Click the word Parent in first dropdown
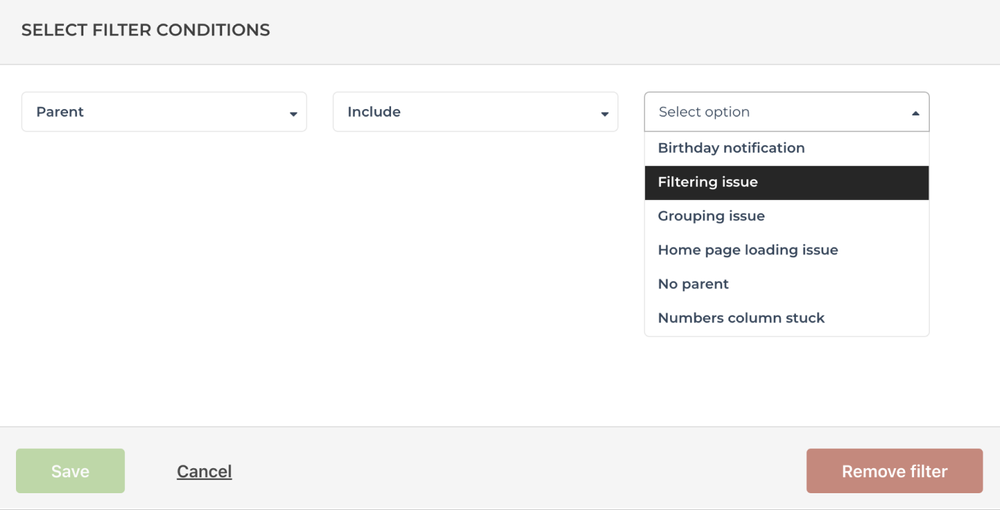 (x=60, y=112)
